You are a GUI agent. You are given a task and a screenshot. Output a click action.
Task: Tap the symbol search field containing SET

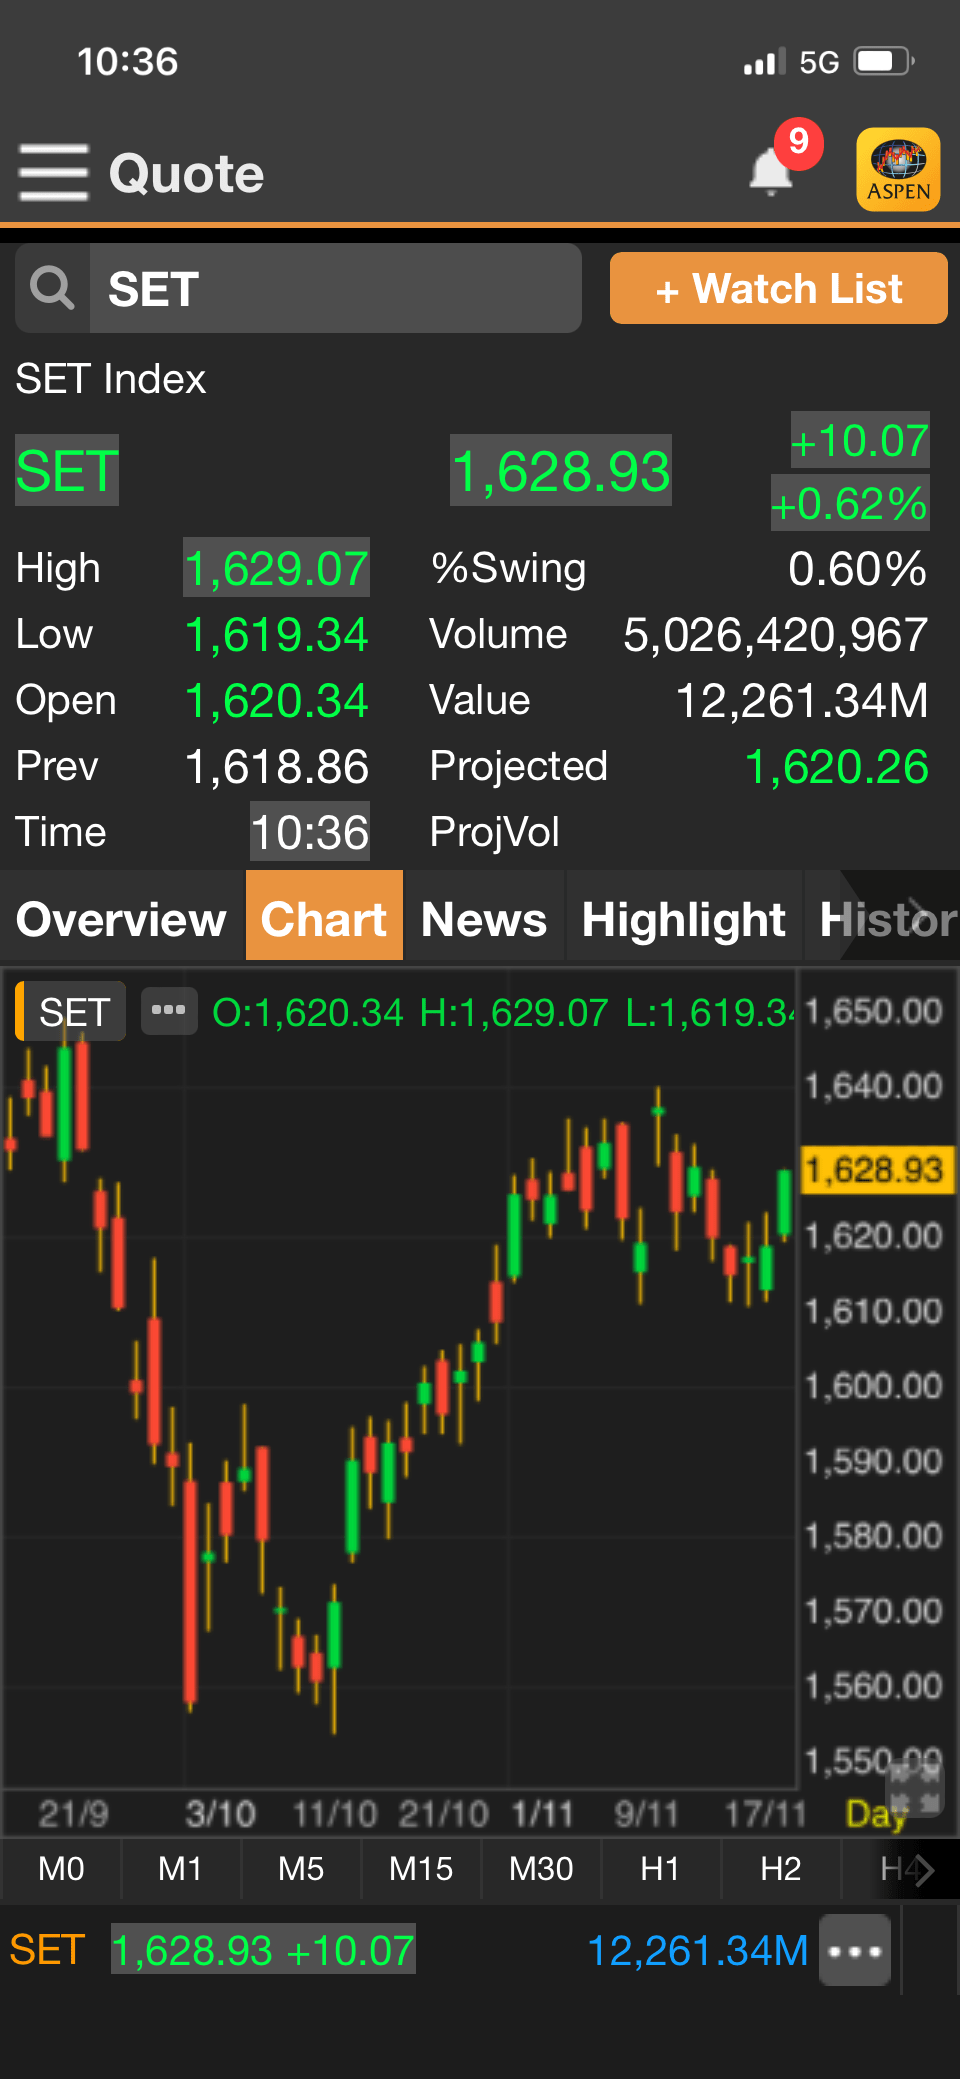click(335, 288)
